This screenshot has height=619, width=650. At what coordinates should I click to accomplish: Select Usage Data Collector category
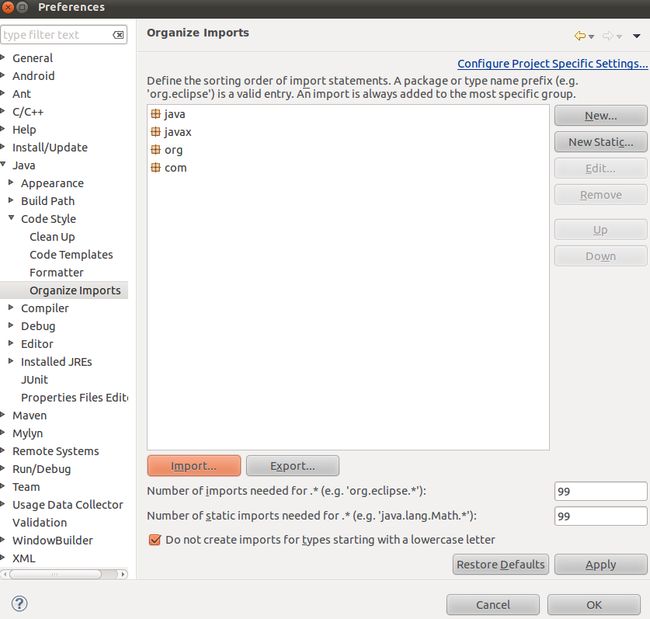(68, 505)
